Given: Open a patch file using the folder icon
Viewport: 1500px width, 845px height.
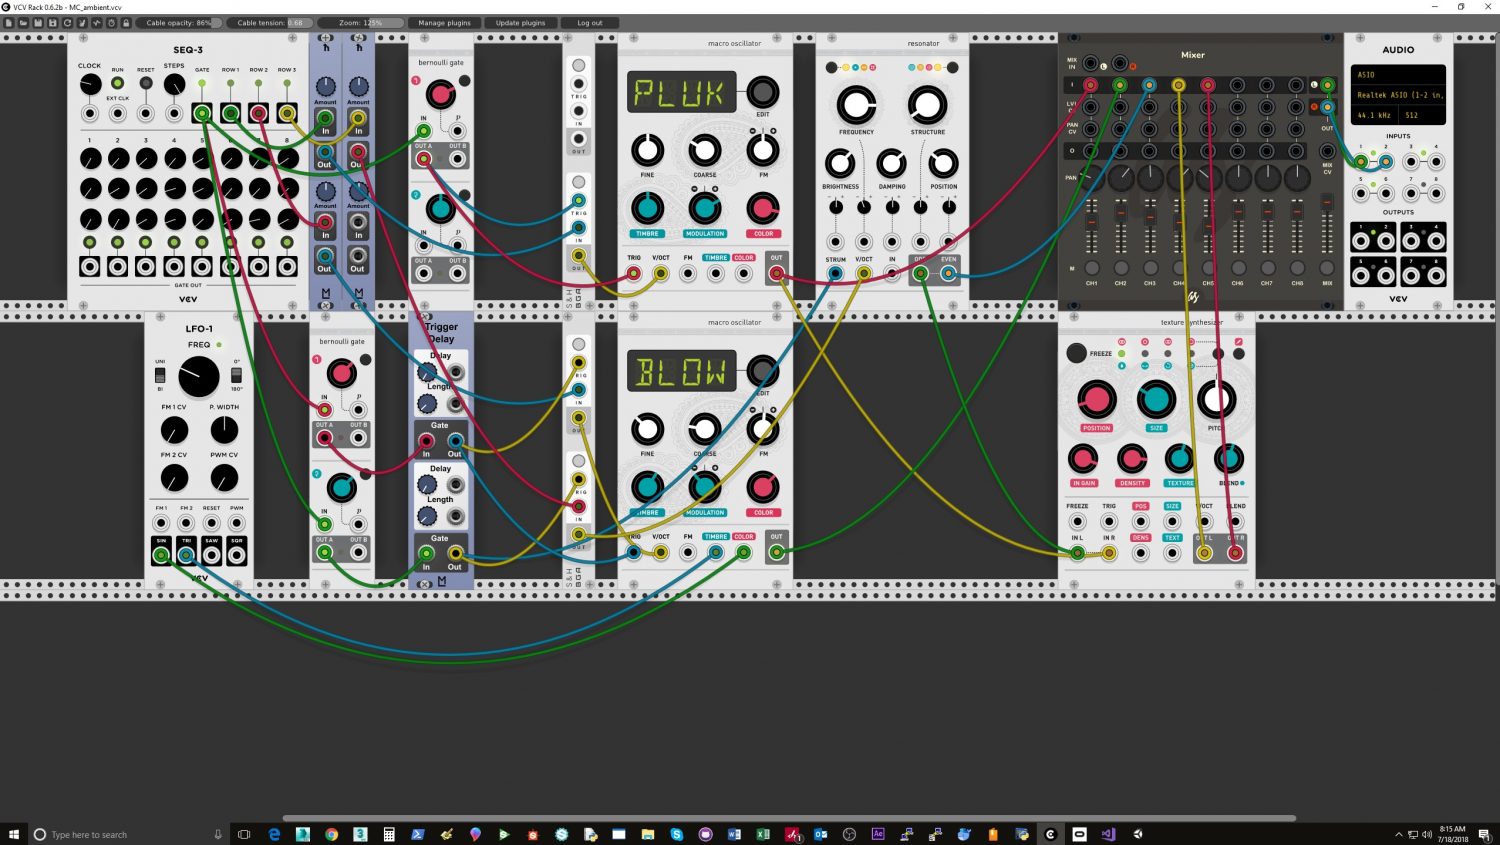Looking at the screenshot, I should (x=23, y=23).
